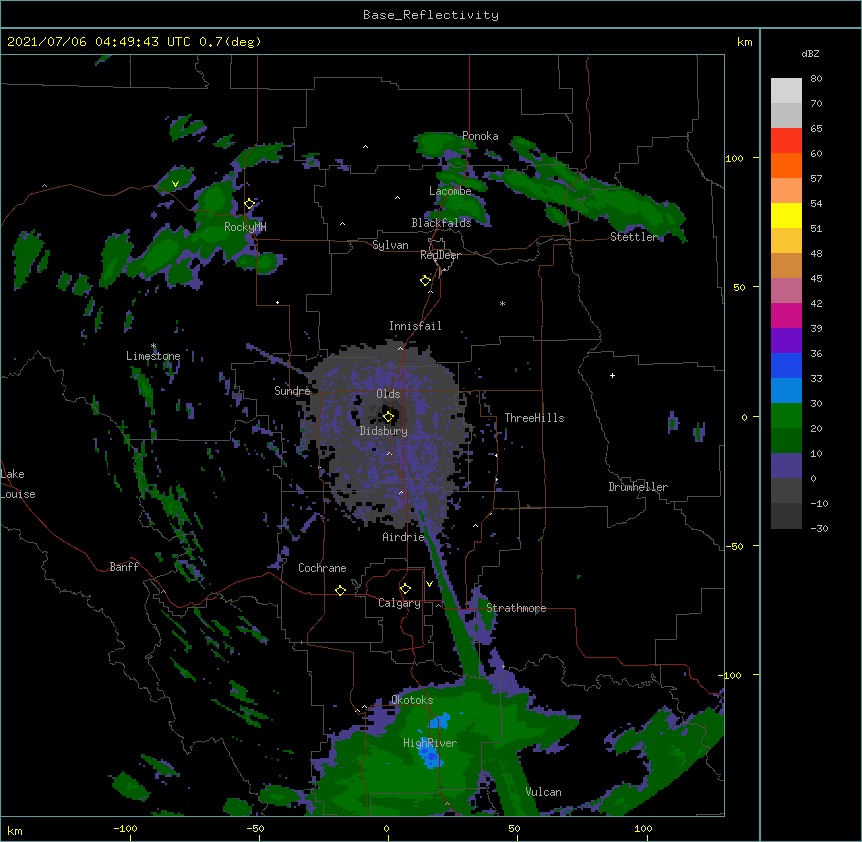This screenshot has width=862, height=842.
Task: Click the 100 tick on right vertical axis
Action: point(734,158)
